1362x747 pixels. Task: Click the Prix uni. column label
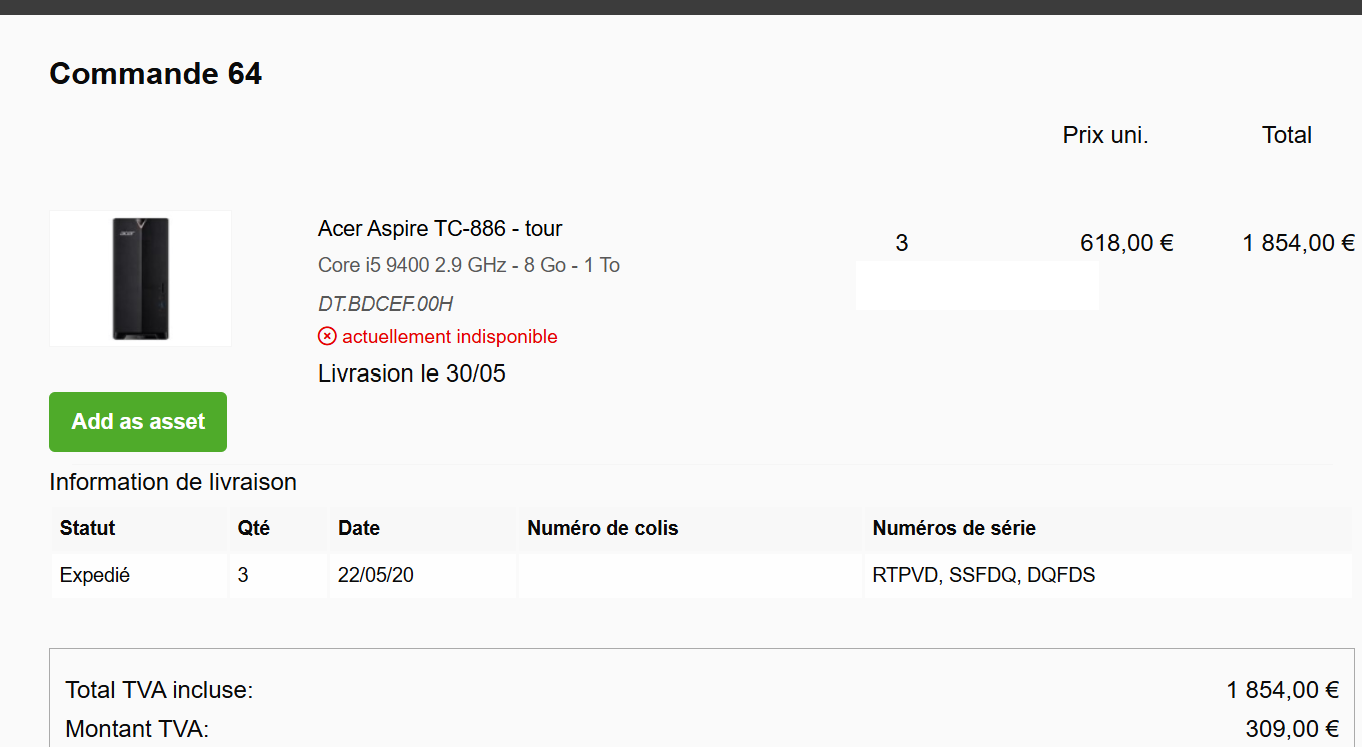pos(1105,136)
